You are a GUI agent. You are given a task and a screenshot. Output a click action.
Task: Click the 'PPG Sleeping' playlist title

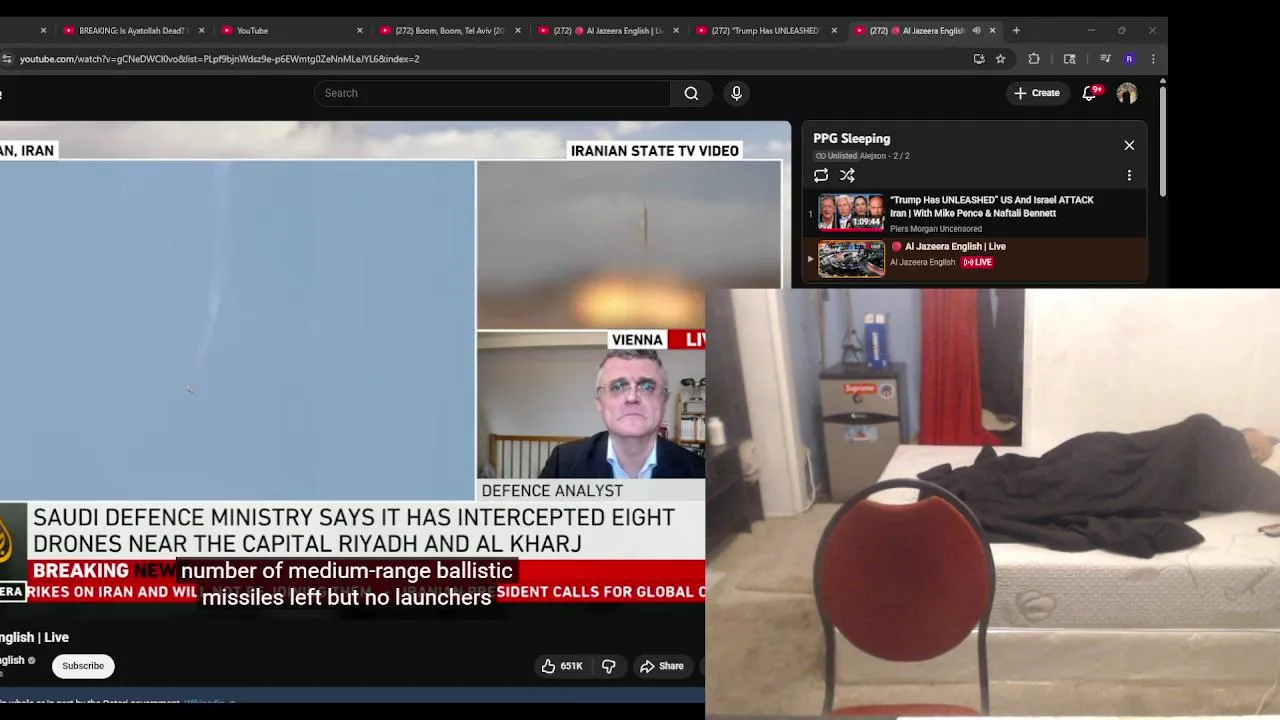pyautogui.click(x=851, y=139)
